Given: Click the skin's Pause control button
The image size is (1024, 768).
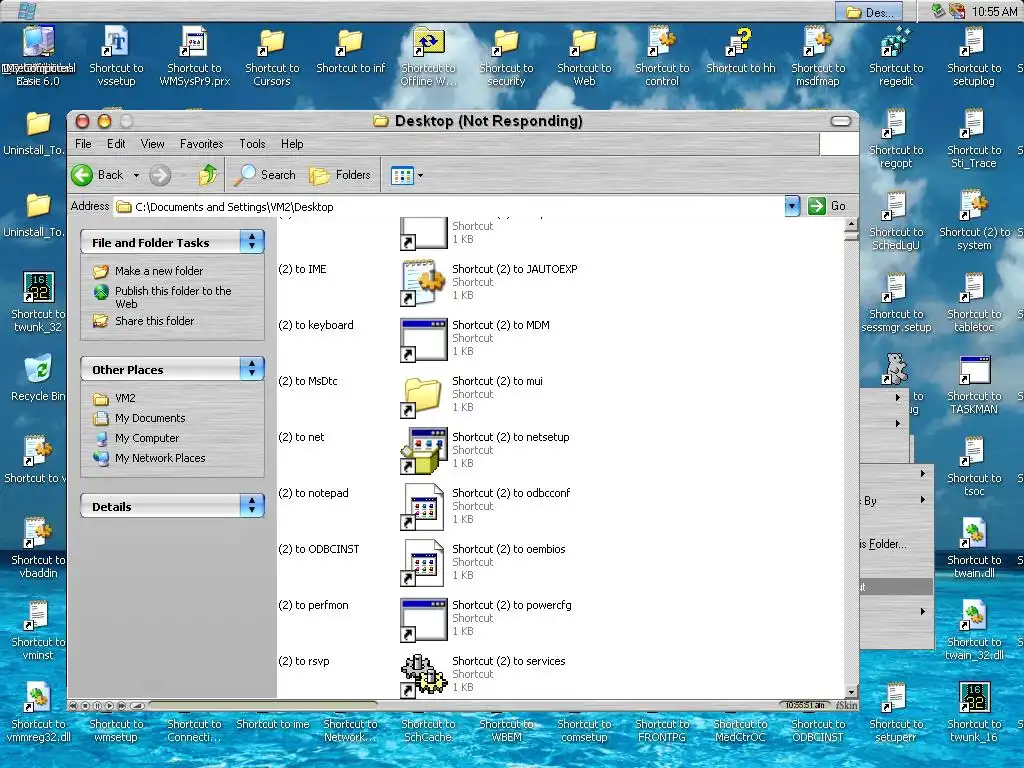Looking at the screenshot, I should [97, 706].
